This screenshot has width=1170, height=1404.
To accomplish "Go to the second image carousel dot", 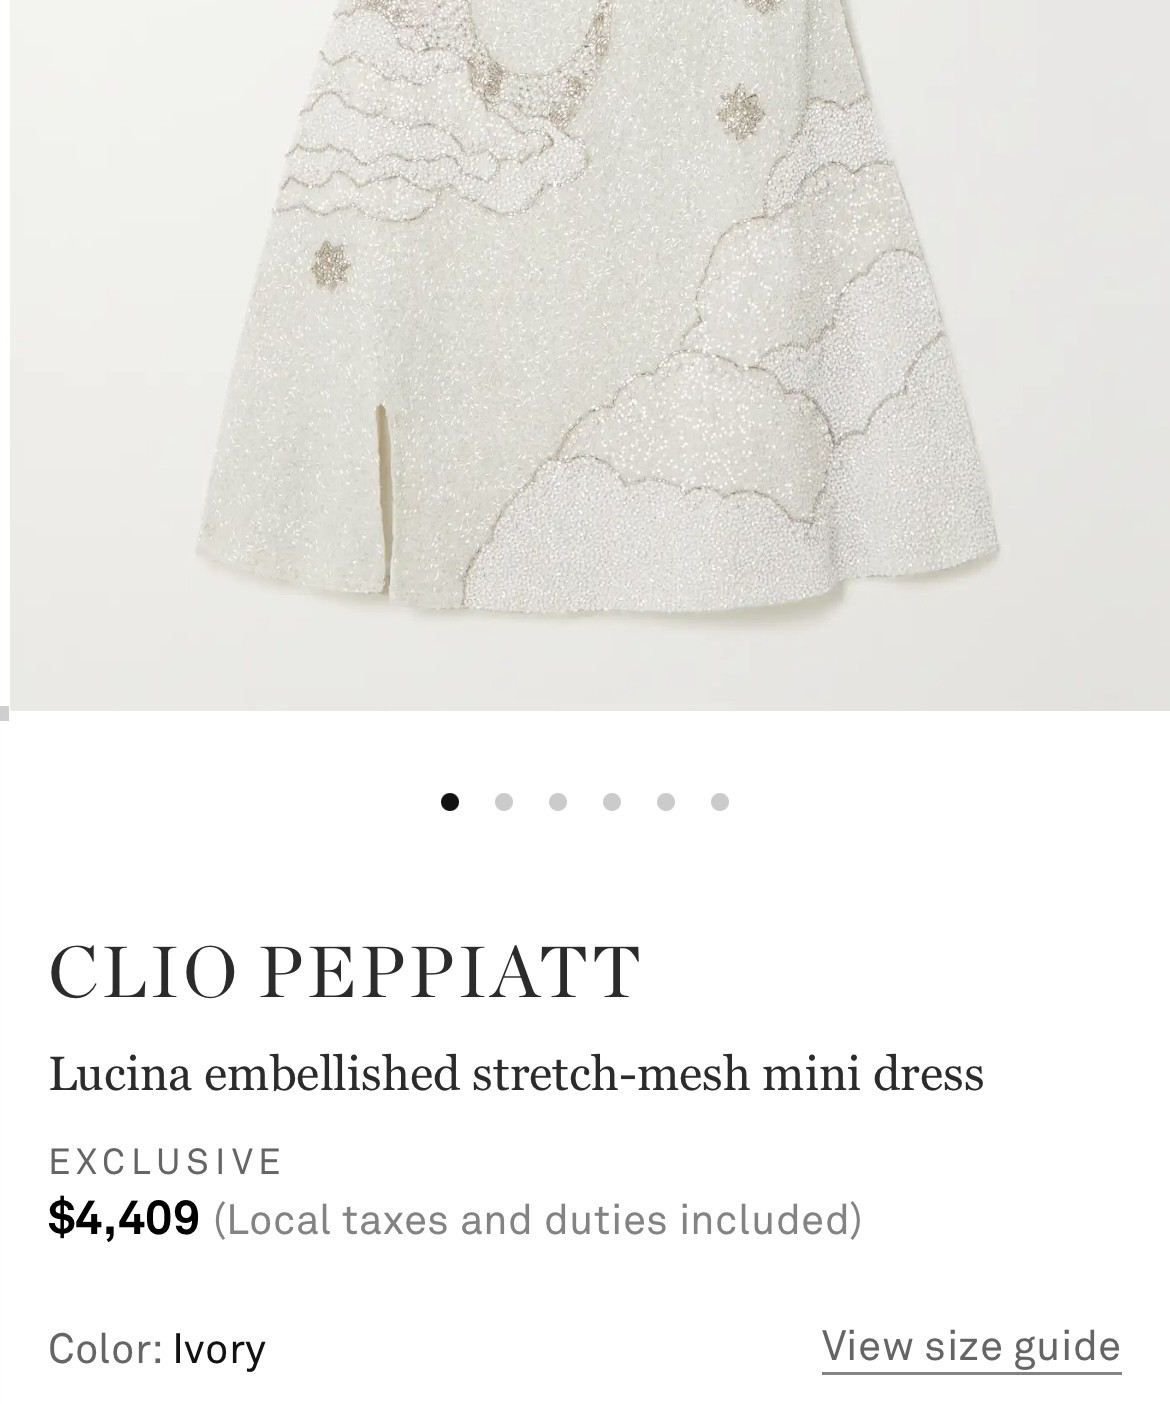I will [x=504, y=802].
